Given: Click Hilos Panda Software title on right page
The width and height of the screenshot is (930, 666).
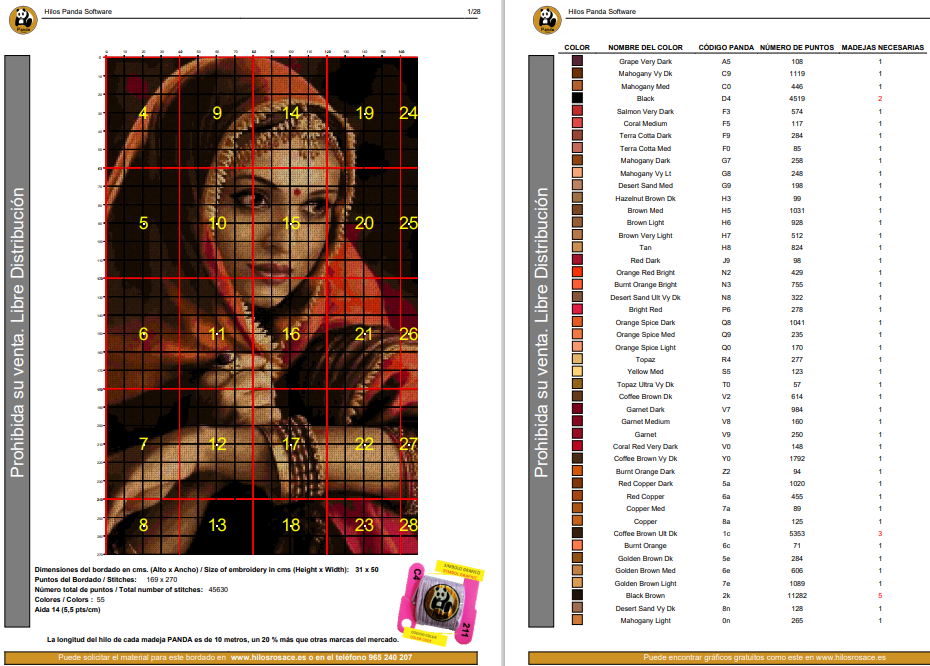Looking at the screenshot, I should [x=601, y=11].
